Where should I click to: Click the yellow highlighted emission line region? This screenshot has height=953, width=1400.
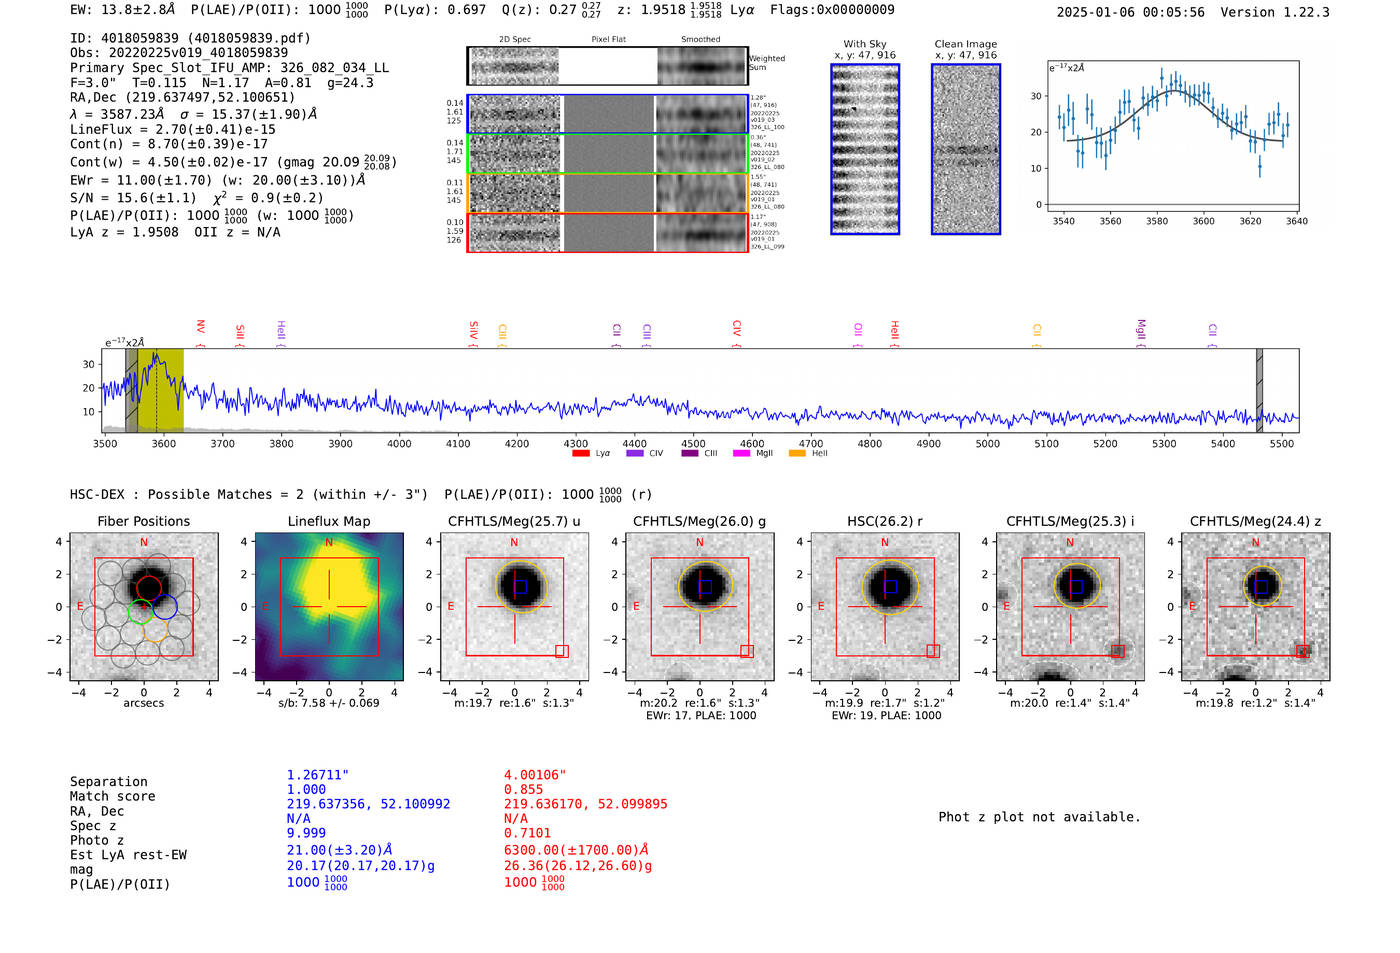click(x=160, y=390)
